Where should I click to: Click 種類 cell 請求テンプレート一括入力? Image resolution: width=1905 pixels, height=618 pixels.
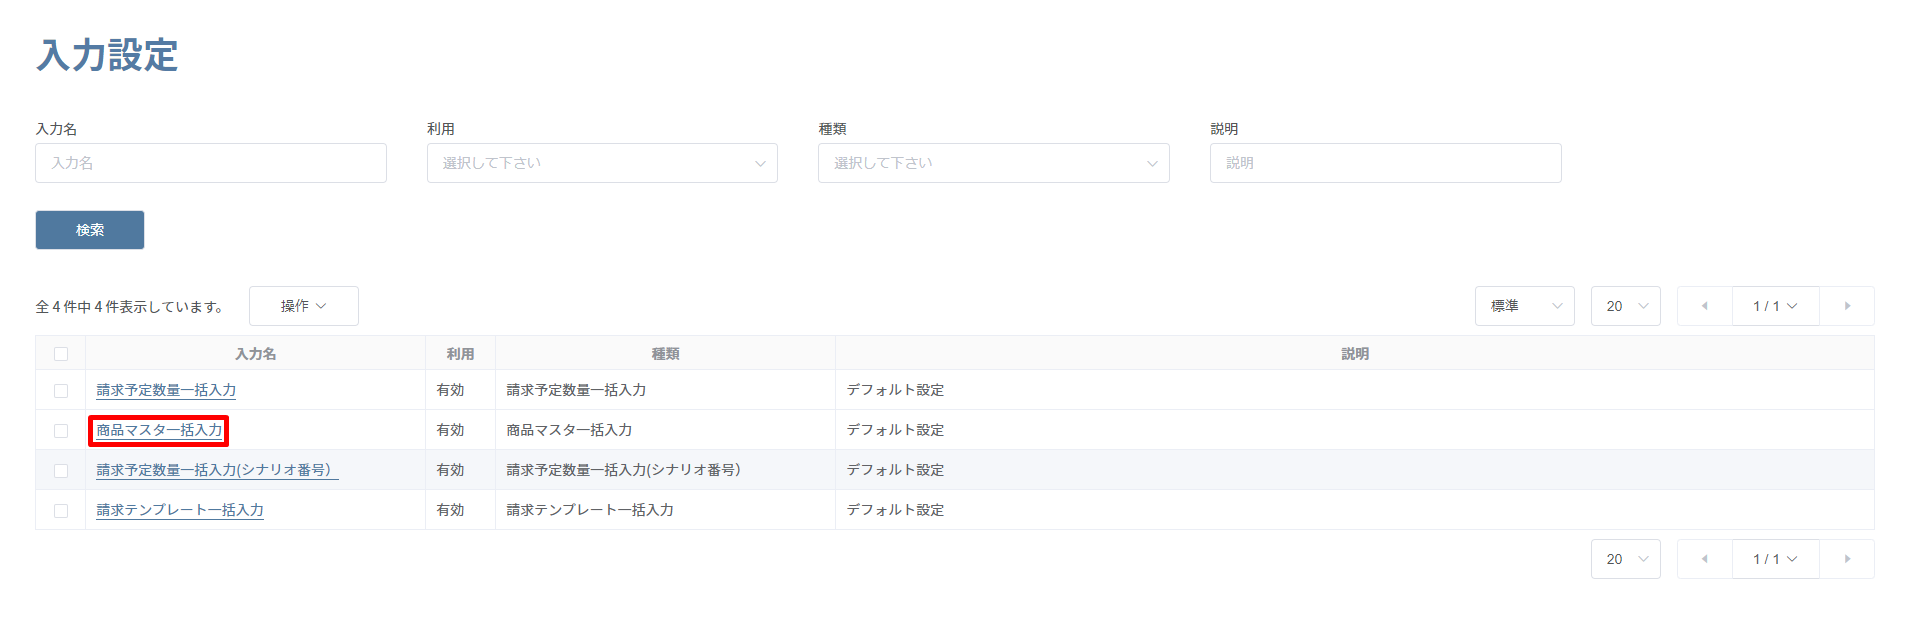[x=590, y=510]
